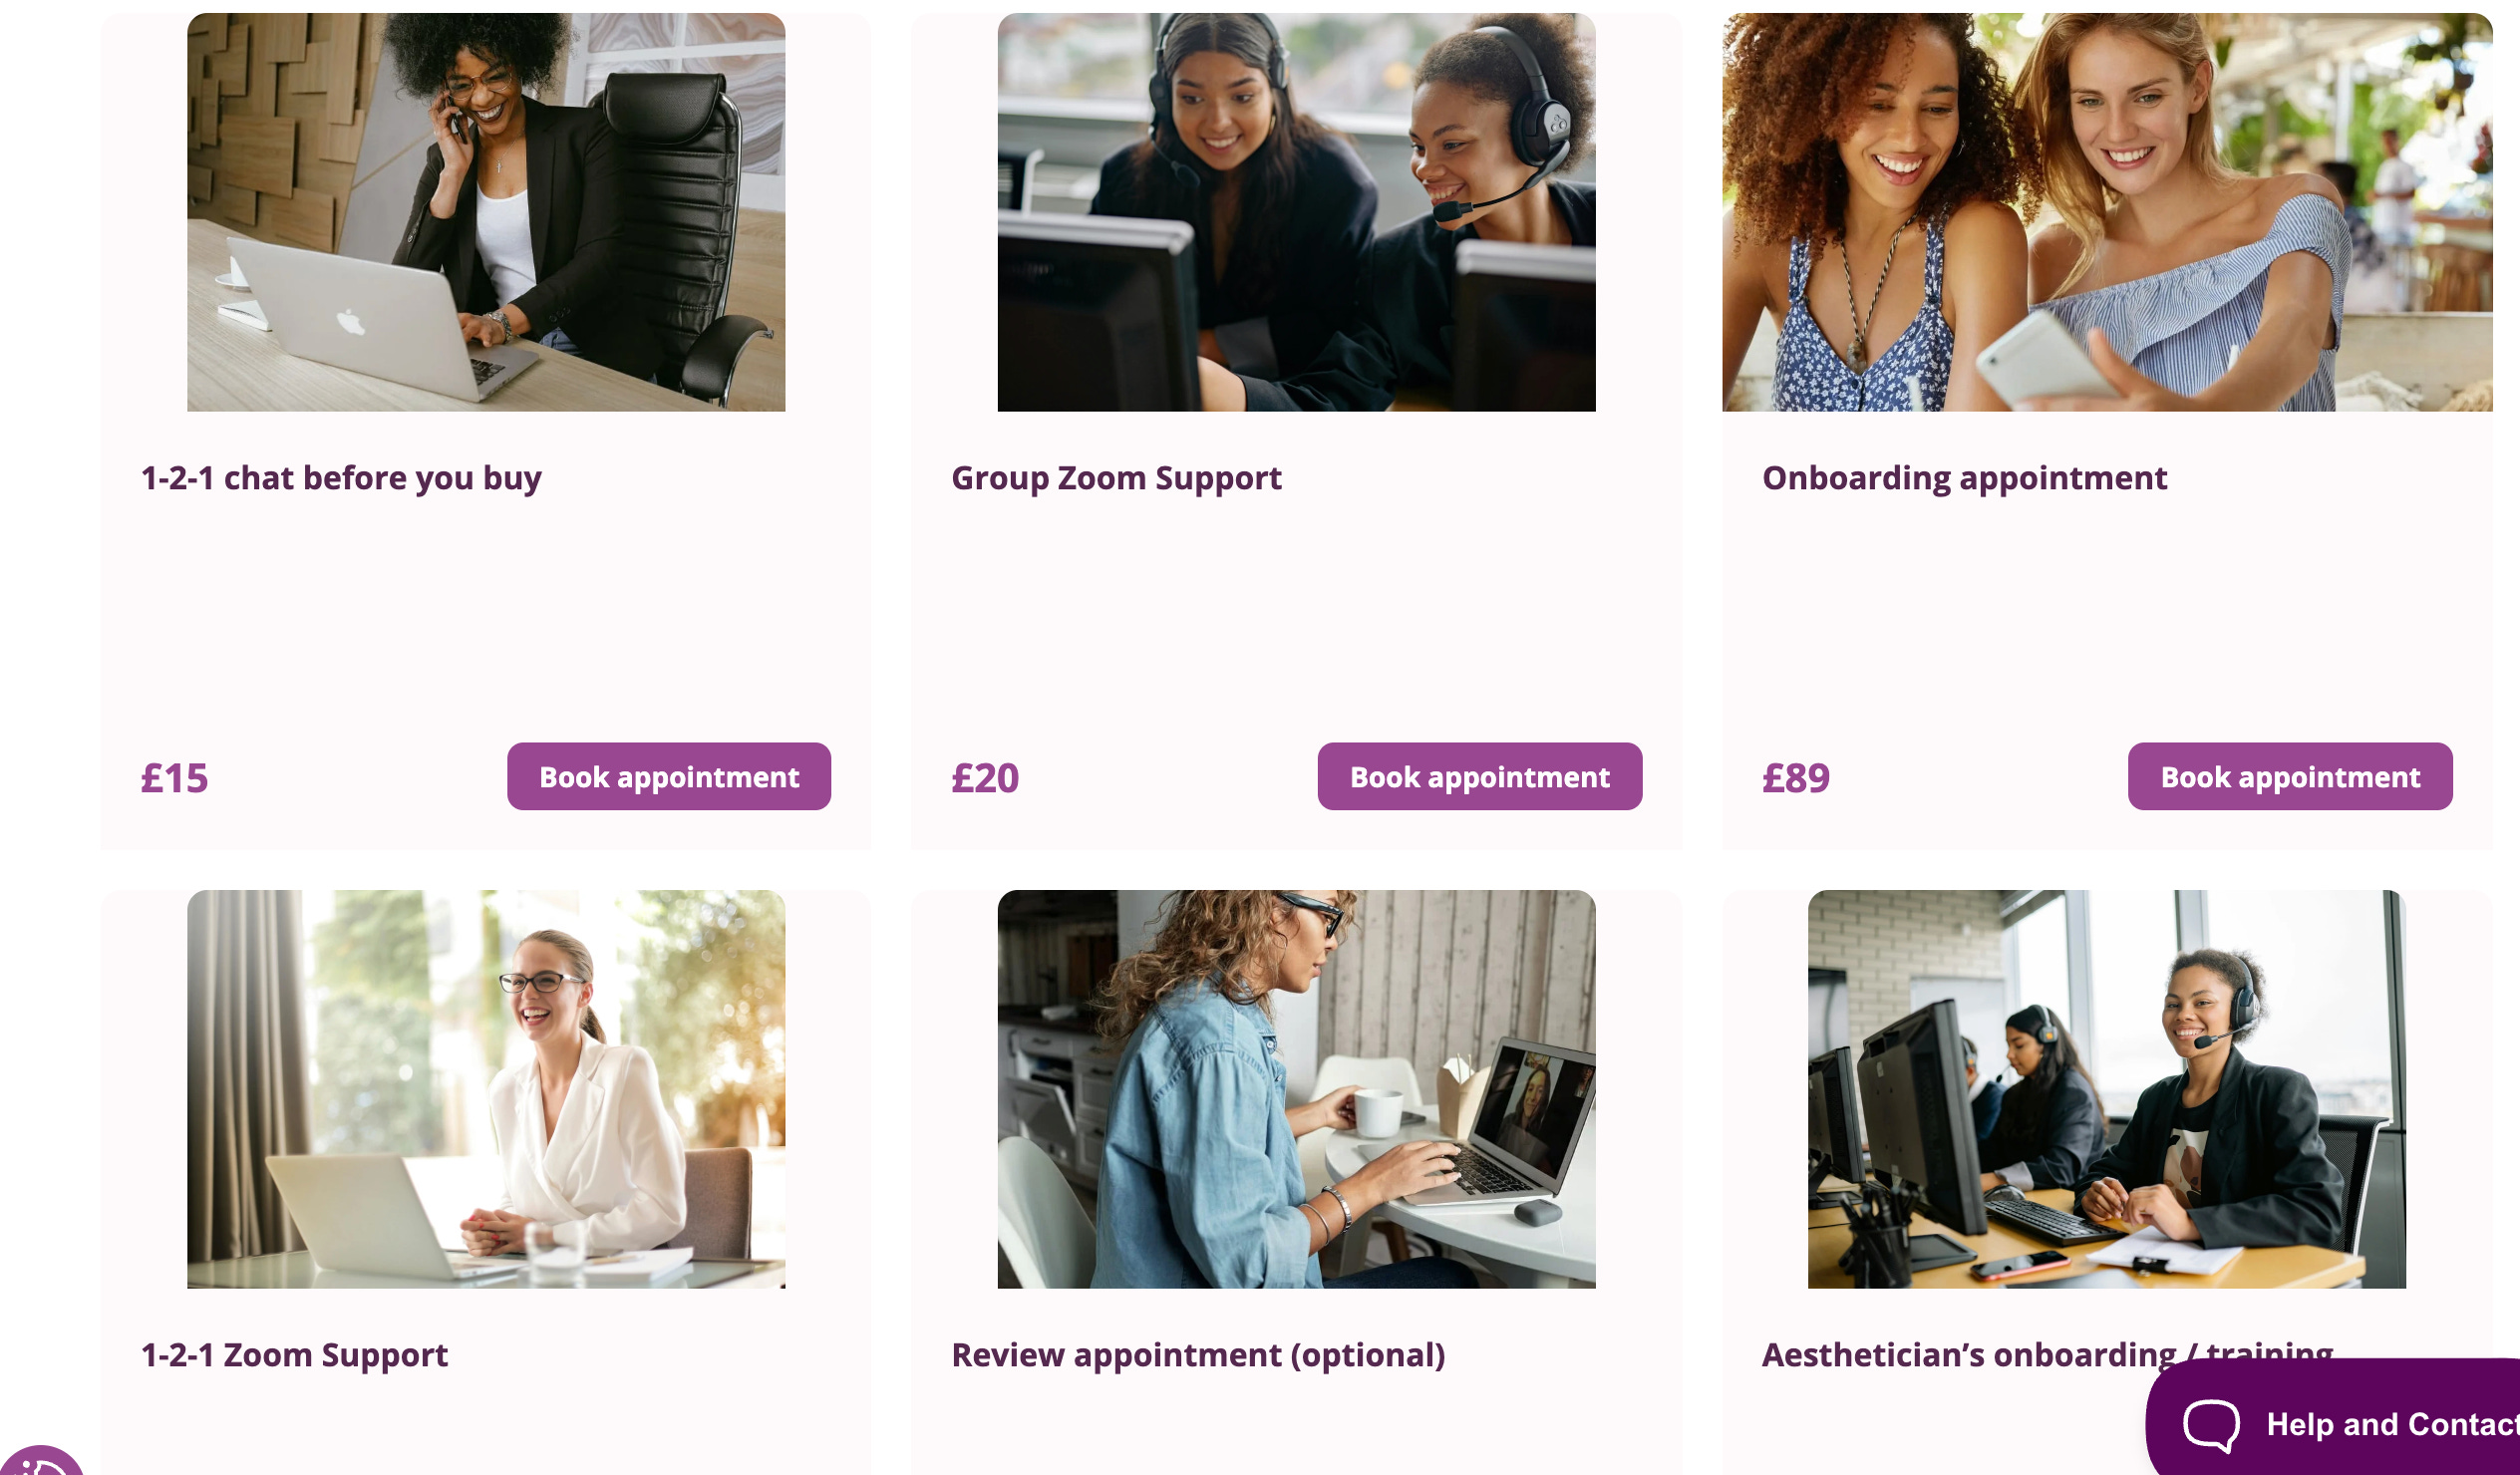
Task: Click the £89 price label
Action: point(1795,778)
